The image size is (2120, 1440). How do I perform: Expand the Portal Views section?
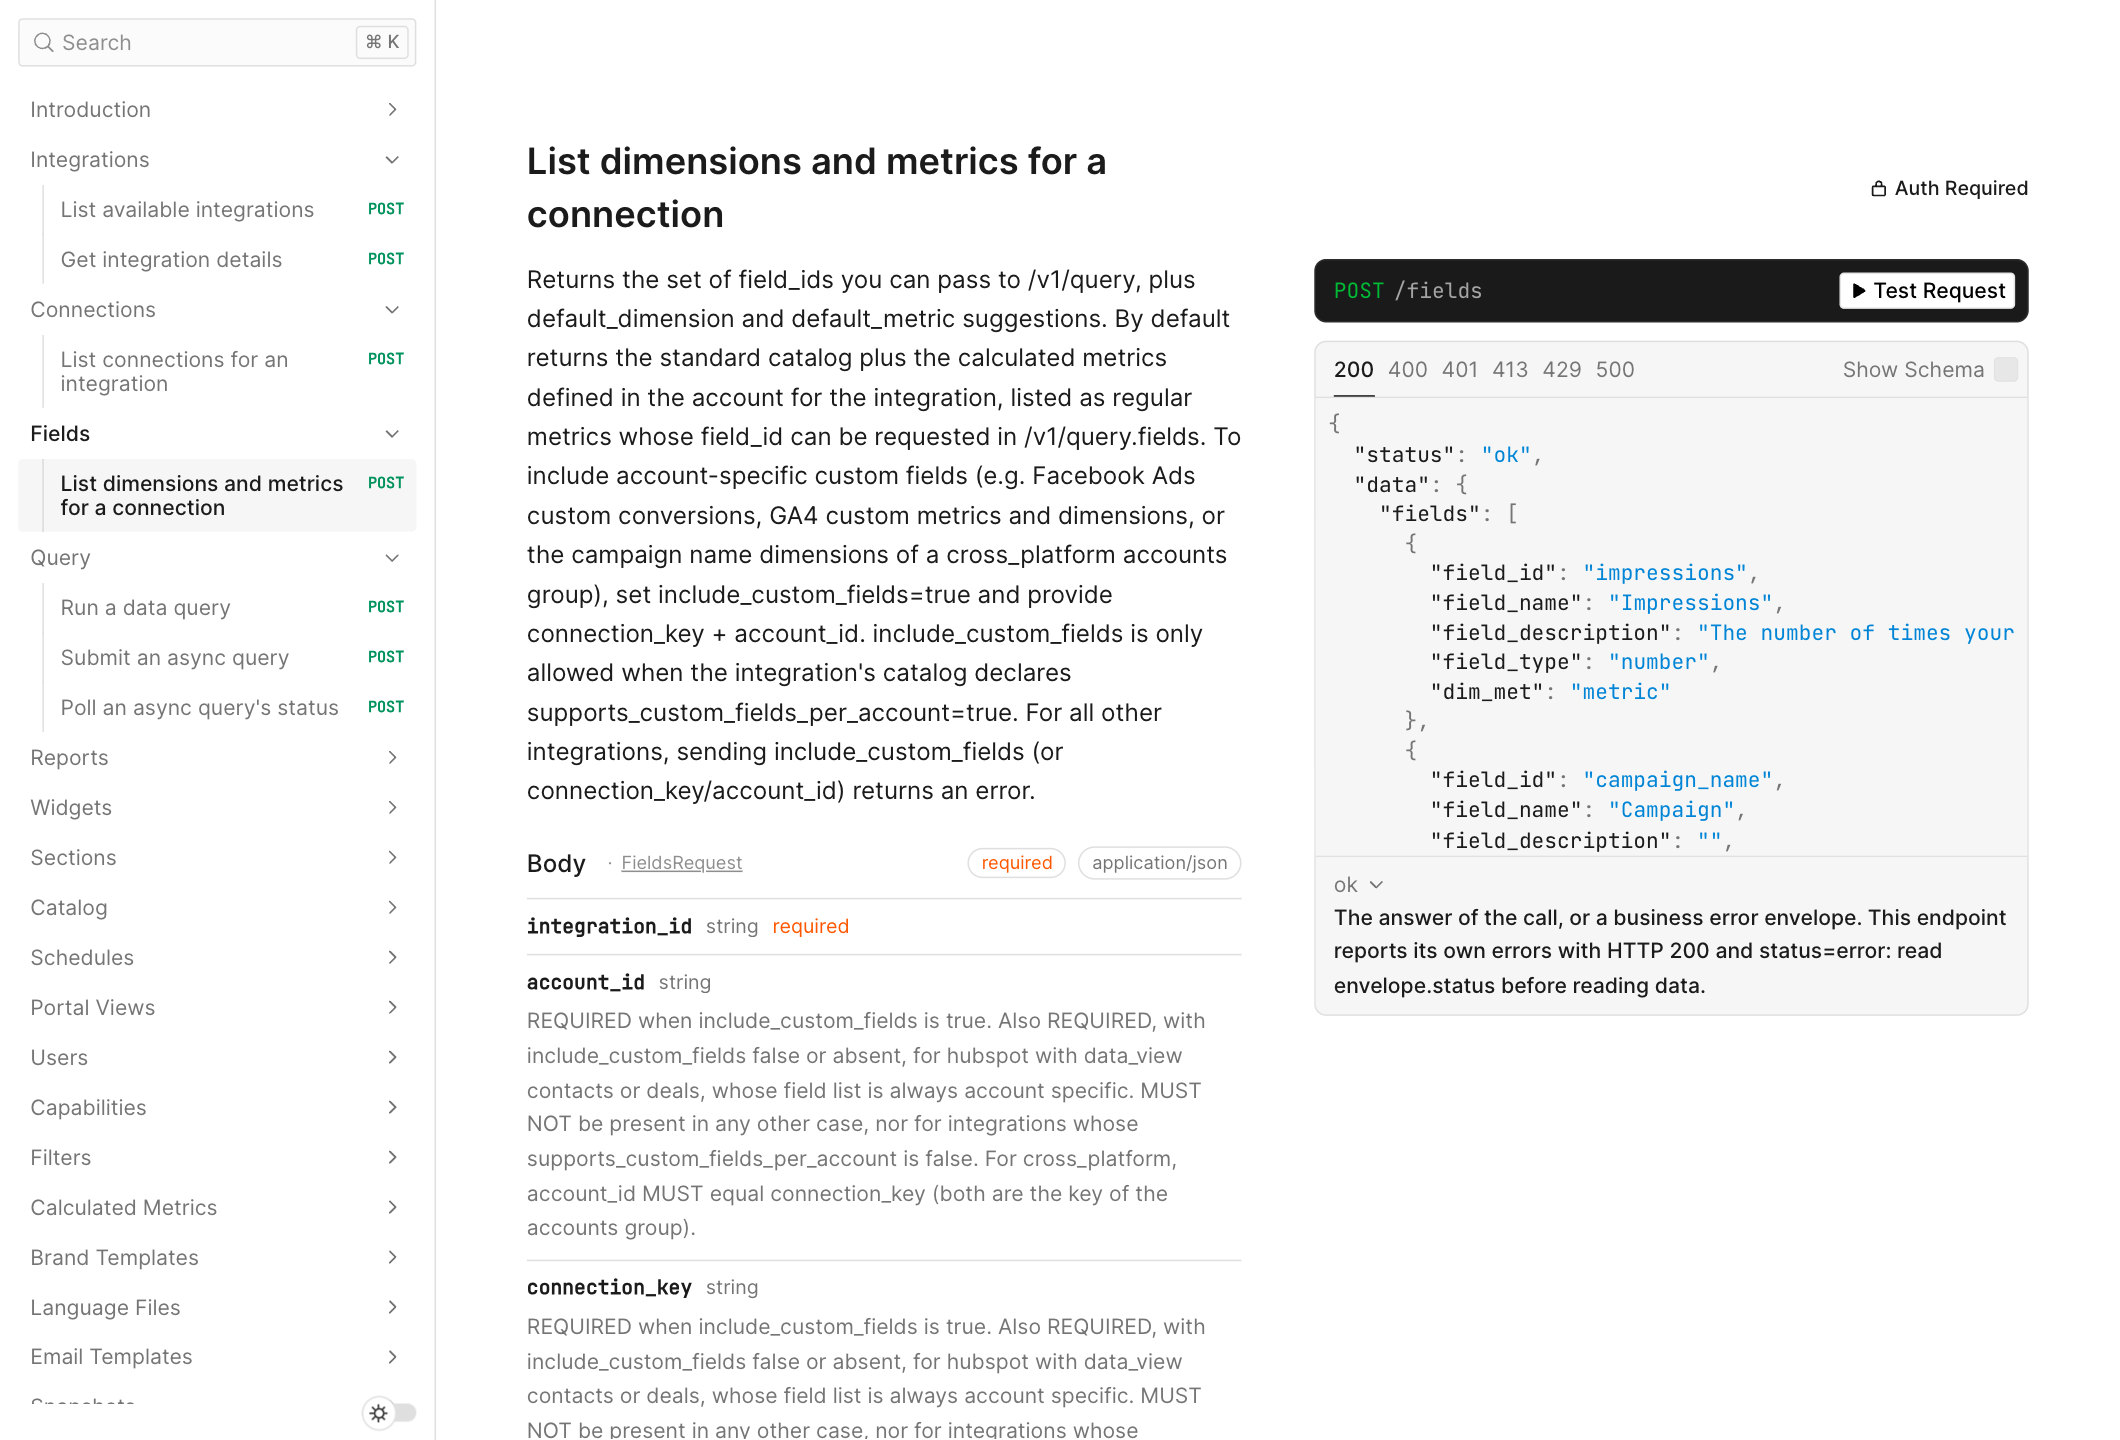217,1007
